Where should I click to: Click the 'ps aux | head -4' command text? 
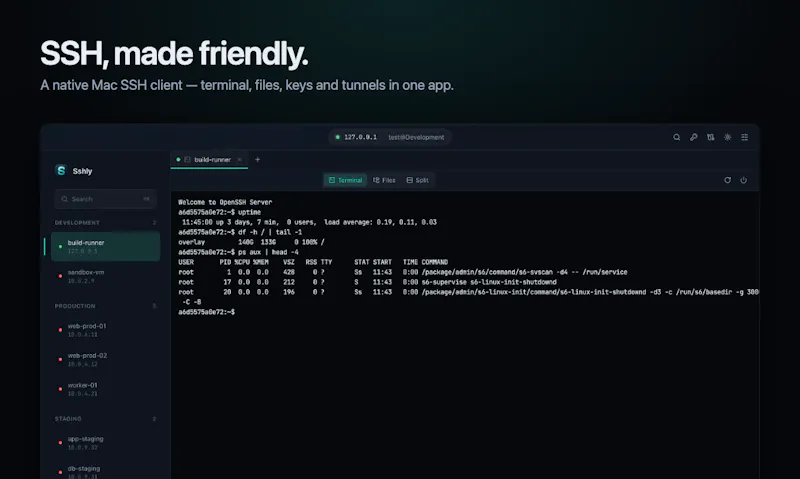point(268,252)
